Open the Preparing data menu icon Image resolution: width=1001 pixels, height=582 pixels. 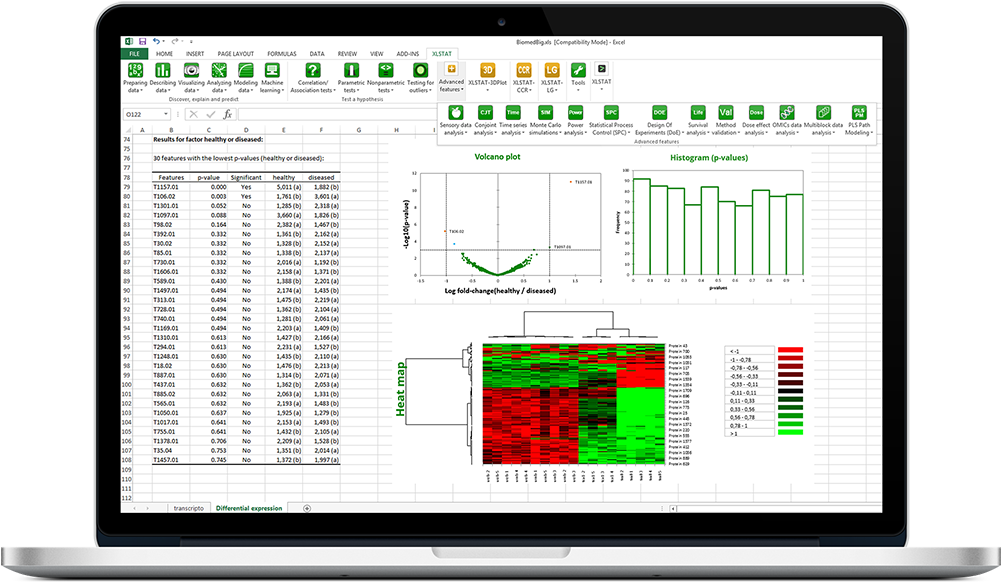pos(134,71)
